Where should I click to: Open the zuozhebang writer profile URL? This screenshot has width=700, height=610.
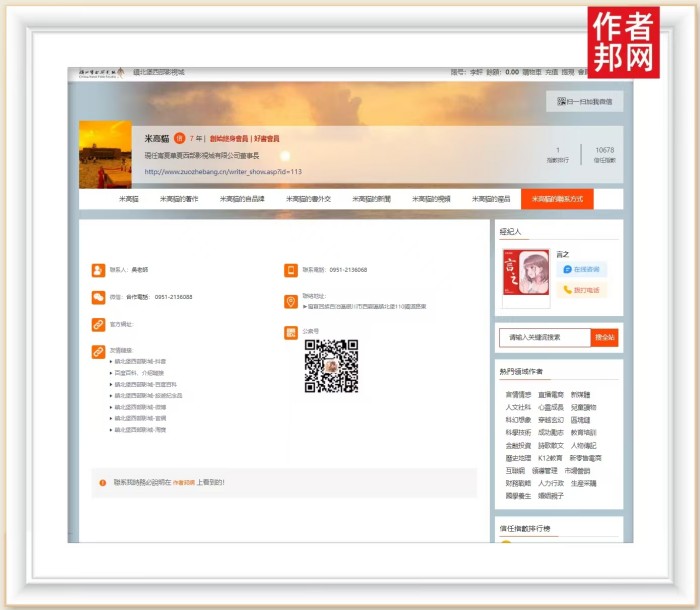coord(223,172)
